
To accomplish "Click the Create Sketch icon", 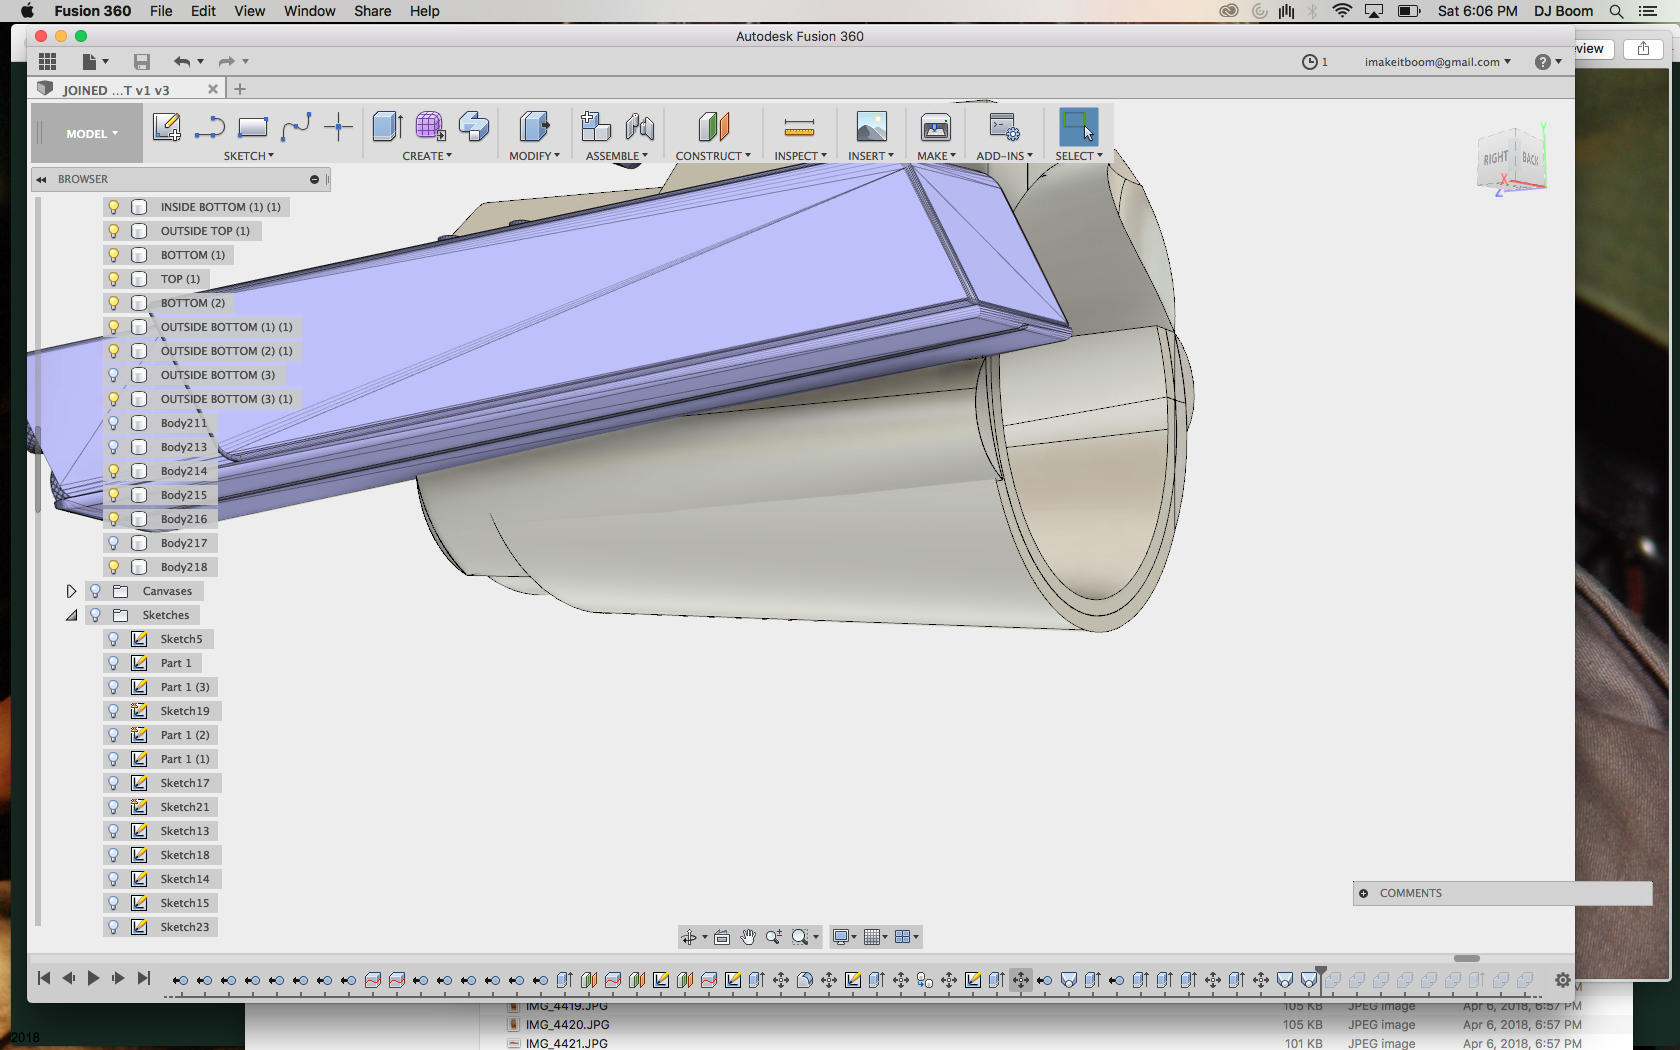I will tap(166, 127).
